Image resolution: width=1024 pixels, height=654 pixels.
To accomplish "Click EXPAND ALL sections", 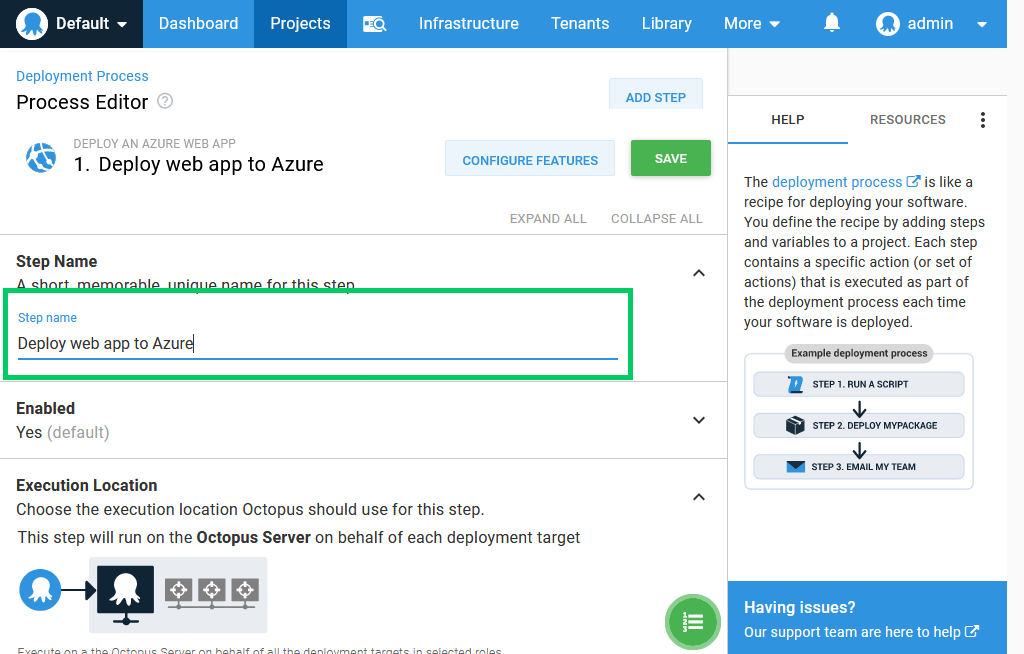I will 548,219.
